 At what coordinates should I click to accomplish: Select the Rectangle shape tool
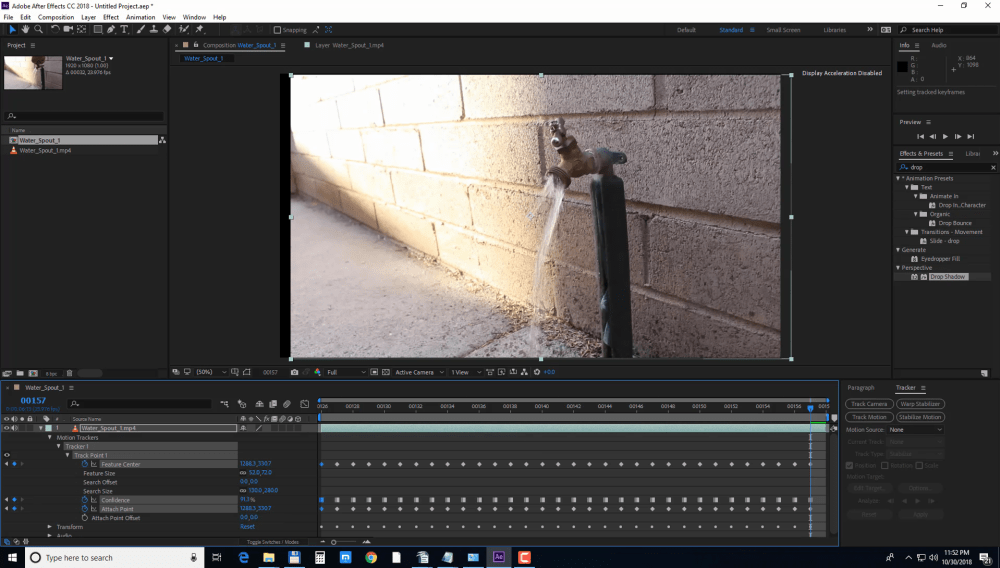pos(98,29)
